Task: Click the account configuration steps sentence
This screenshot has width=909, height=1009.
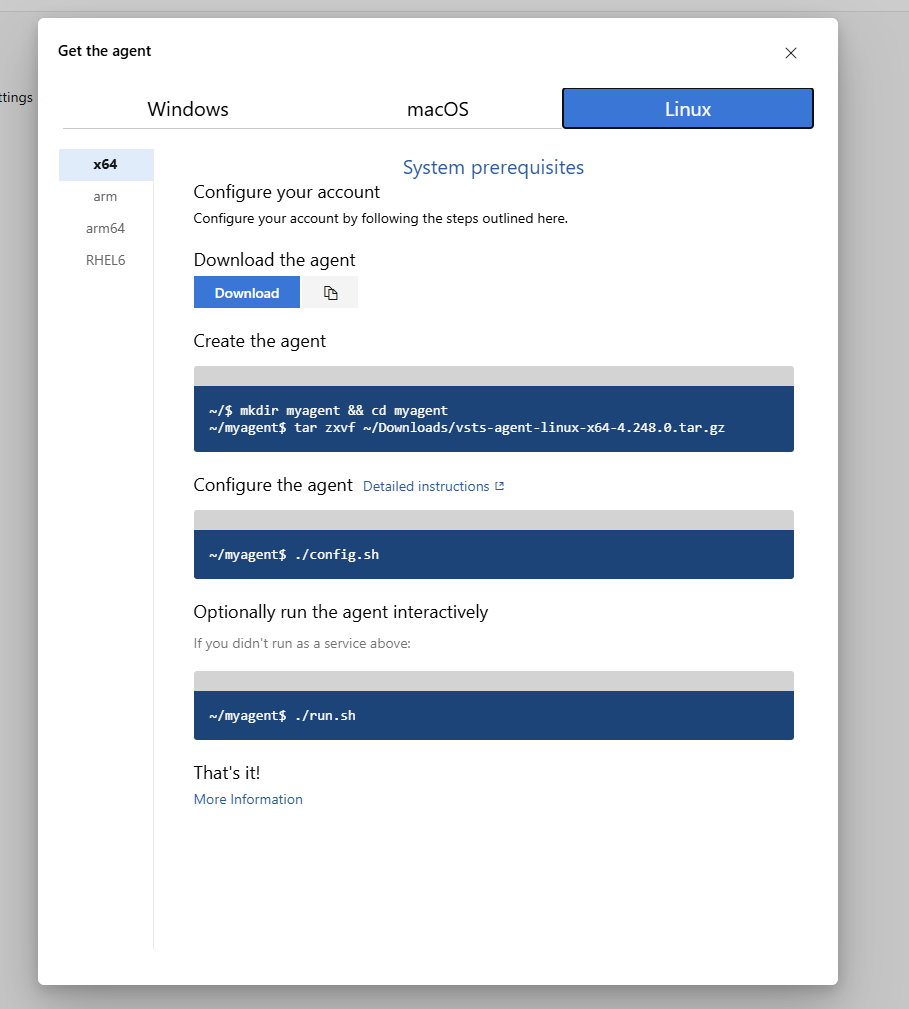Action: (x=380, y=219)
